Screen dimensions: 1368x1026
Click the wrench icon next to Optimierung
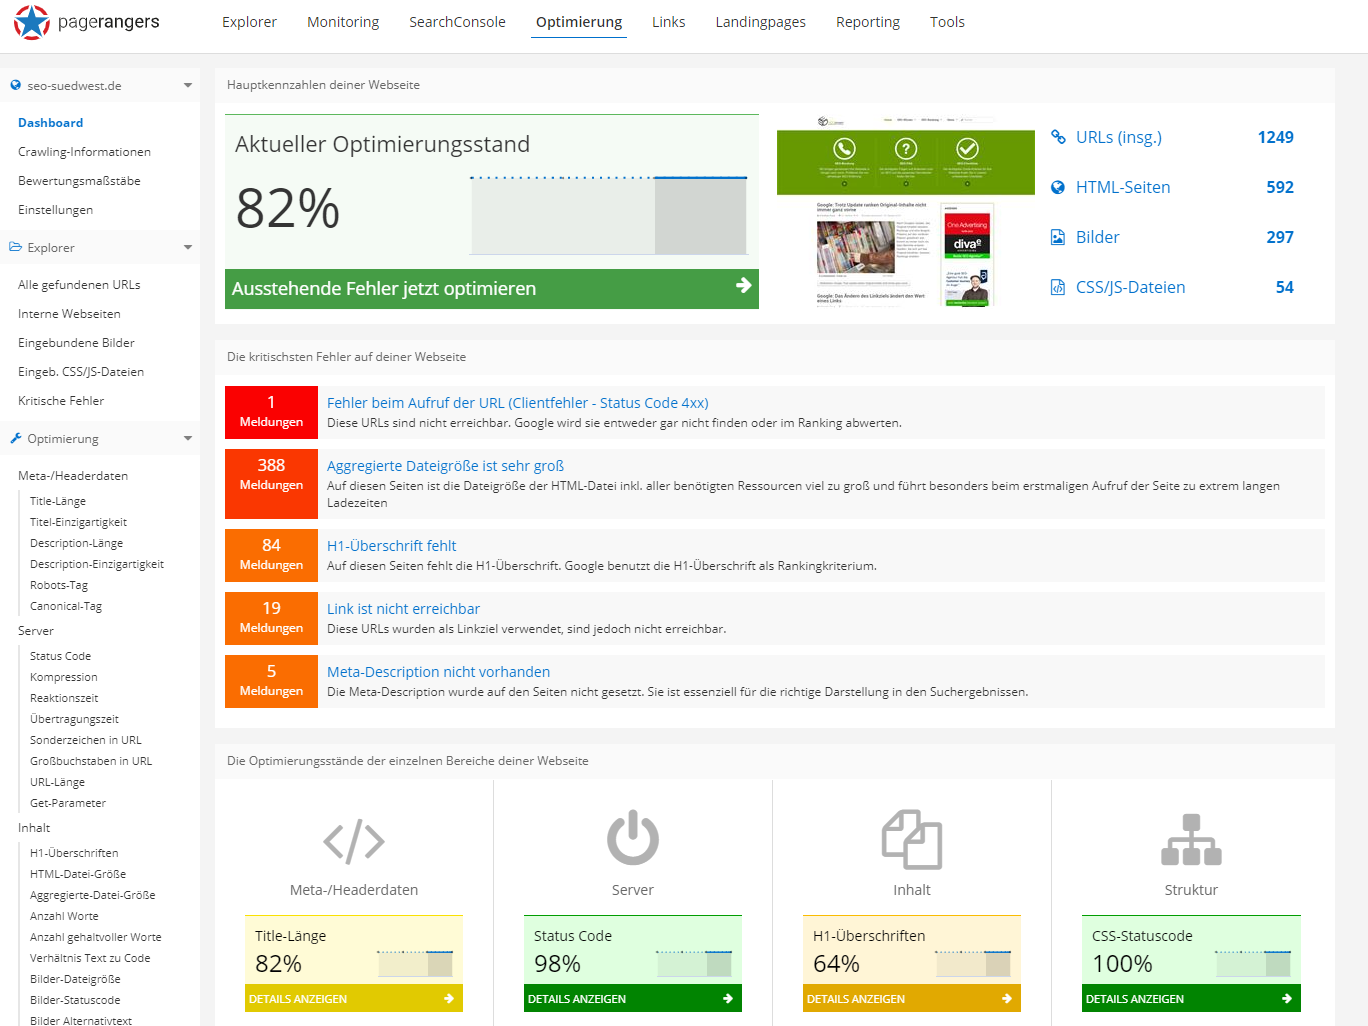point(16,438)
